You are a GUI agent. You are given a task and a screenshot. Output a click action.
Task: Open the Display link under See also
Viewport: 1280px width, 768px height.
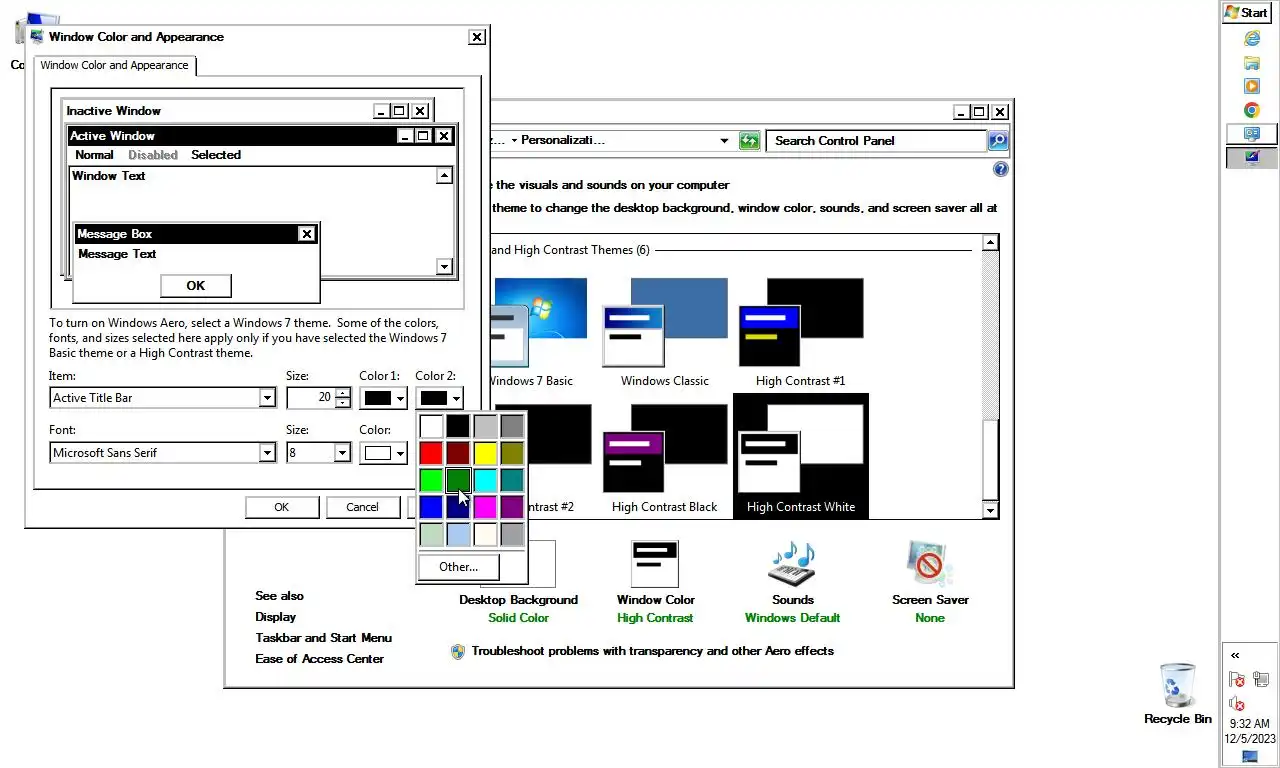(x=275, y=617)
